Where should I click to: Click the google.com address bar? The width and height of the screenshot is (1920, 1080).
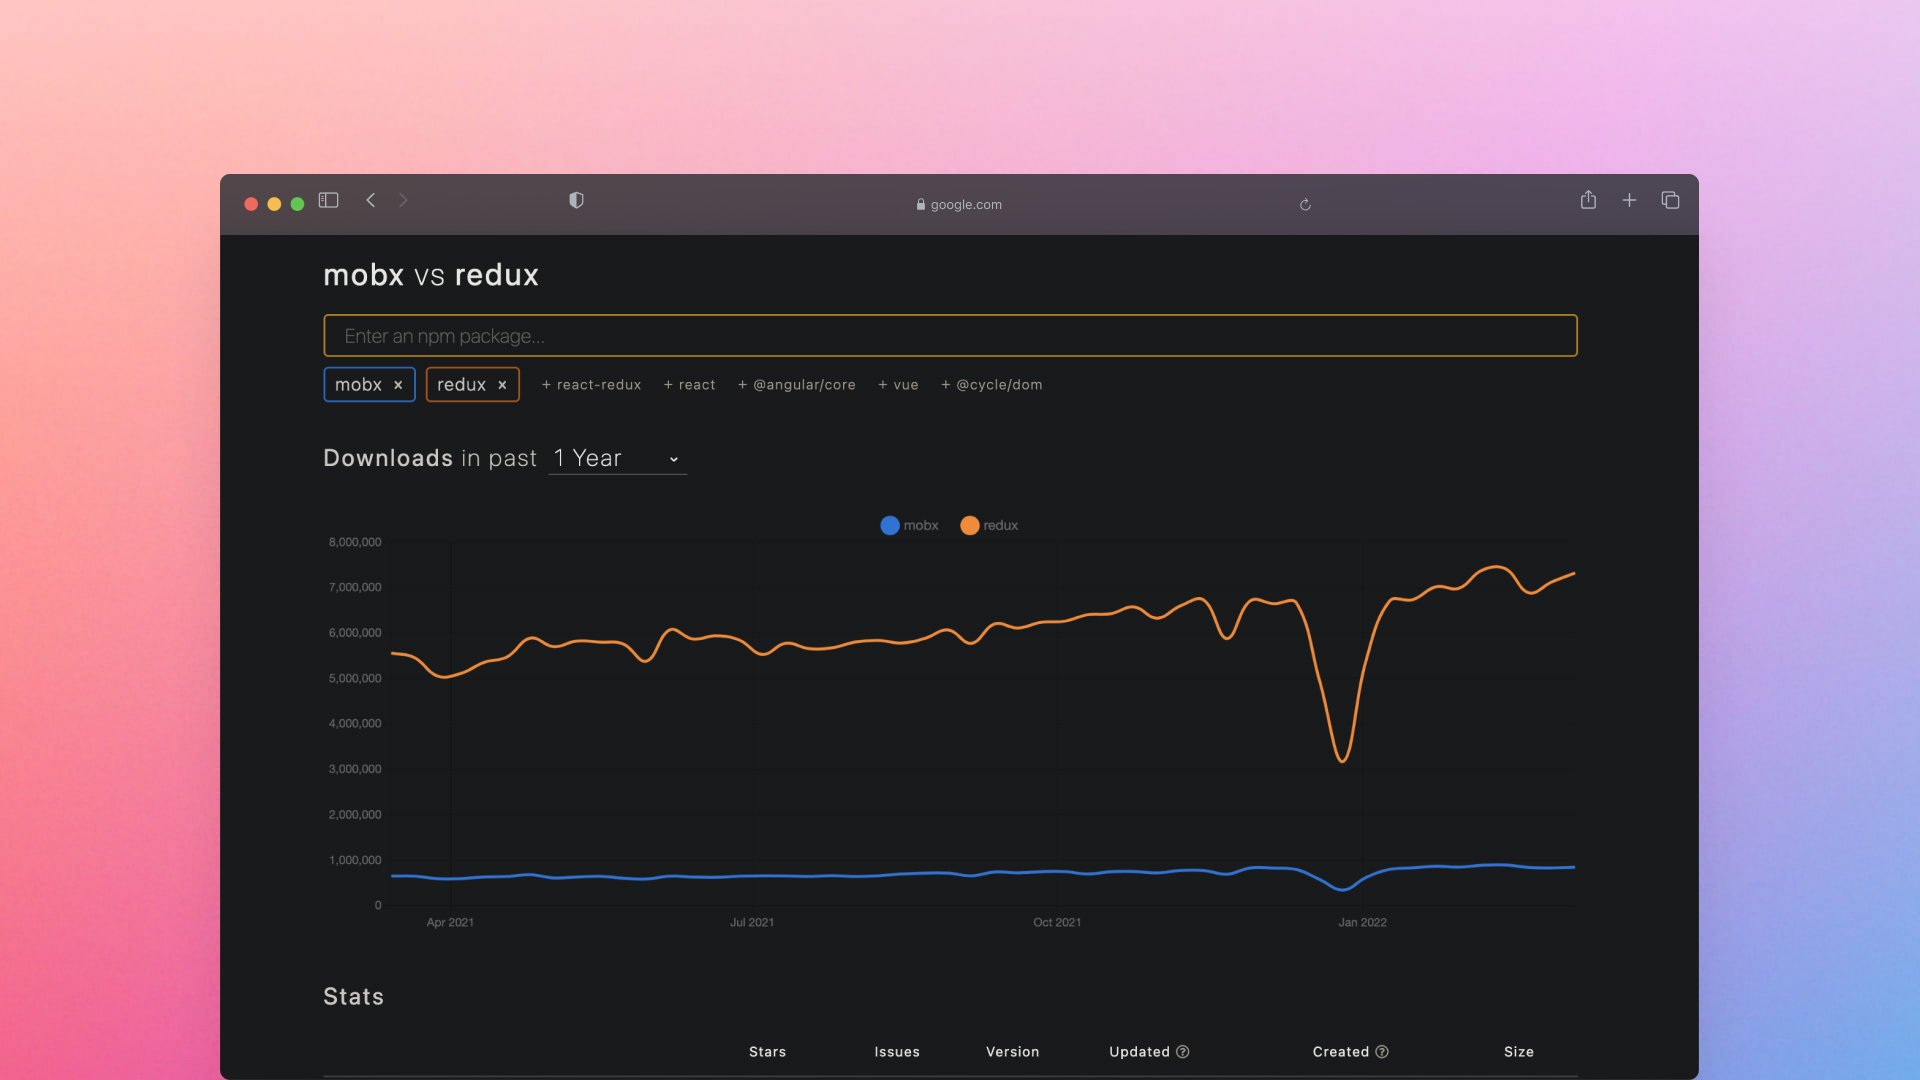(959, 204)
